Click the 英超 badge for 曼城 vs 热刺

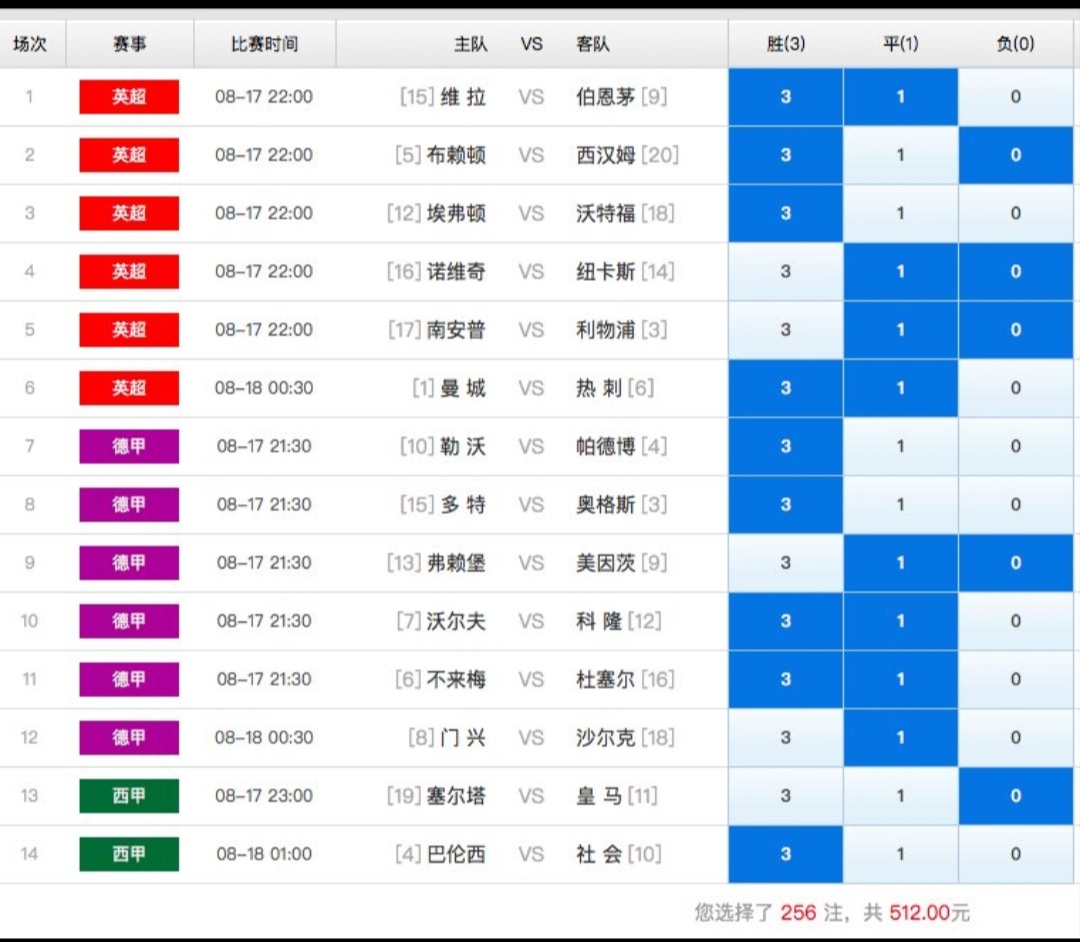pos(128,388)
